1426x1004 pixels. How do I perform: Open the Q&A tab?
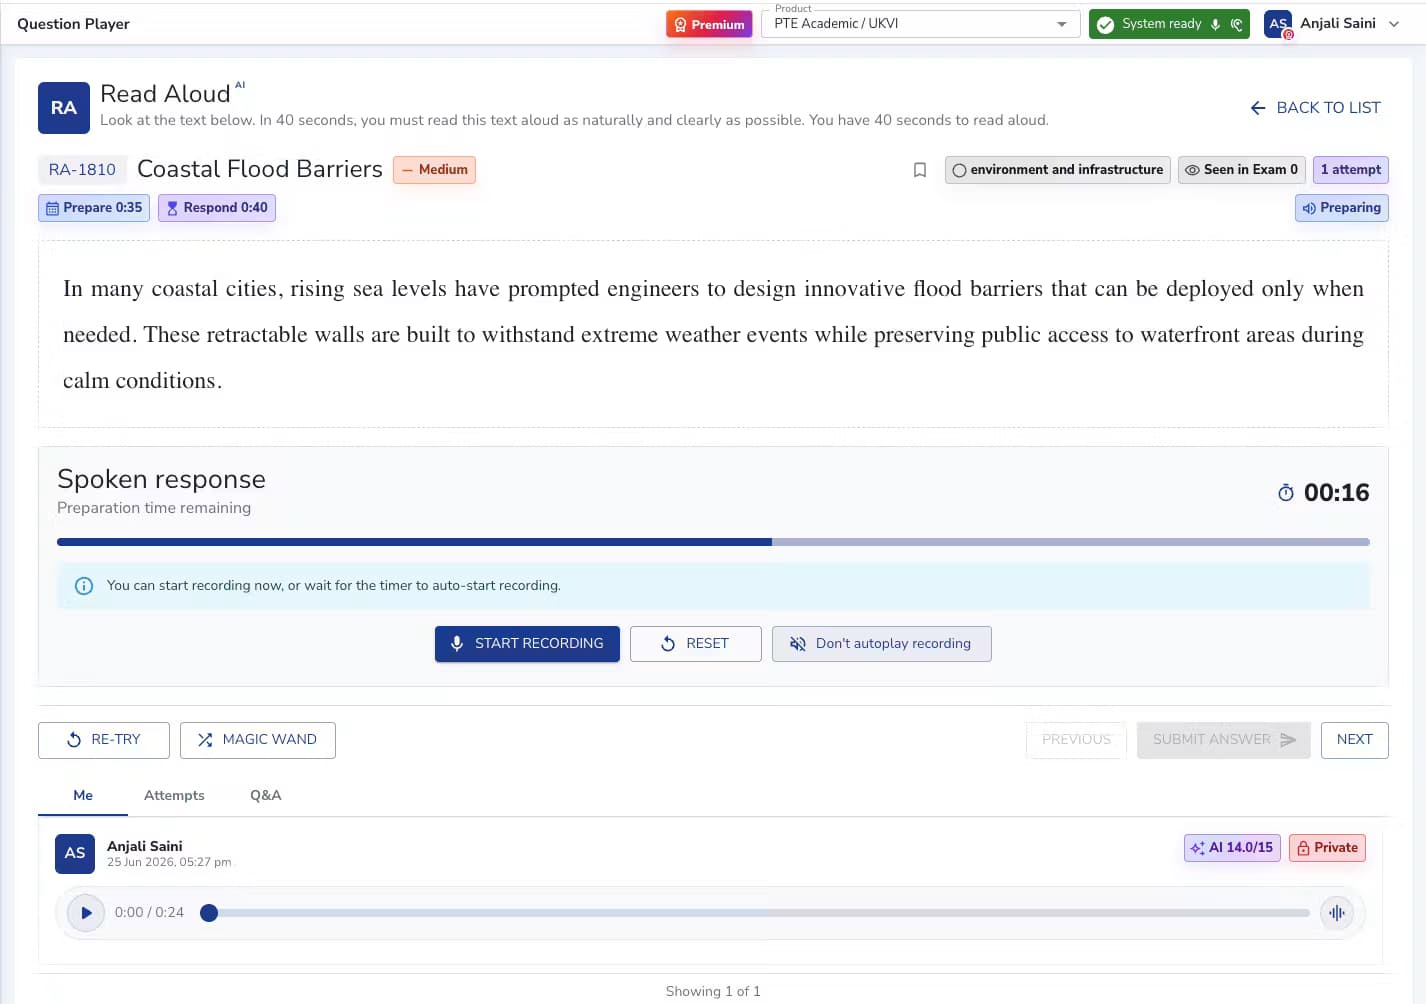coord(266,796)
